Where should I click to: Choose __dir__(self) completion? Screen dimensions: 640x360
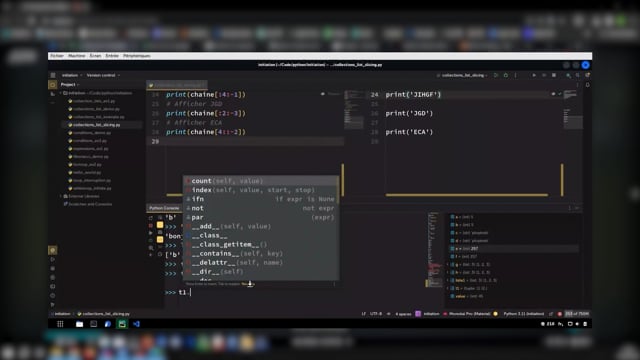[261, 271]
